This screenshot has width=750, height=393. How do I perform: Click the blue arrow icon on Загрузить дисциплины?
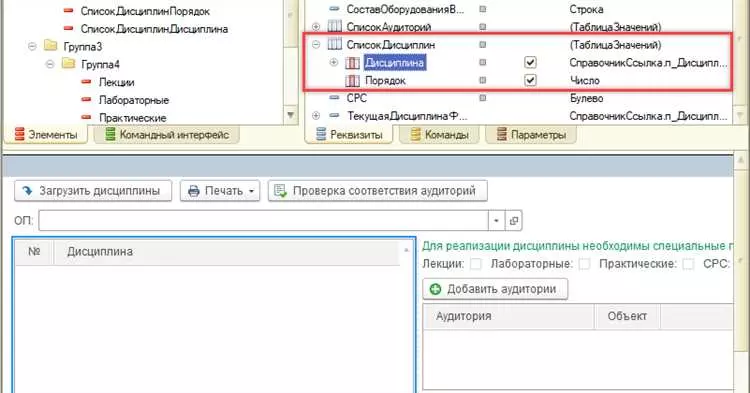tap(27, 191)
